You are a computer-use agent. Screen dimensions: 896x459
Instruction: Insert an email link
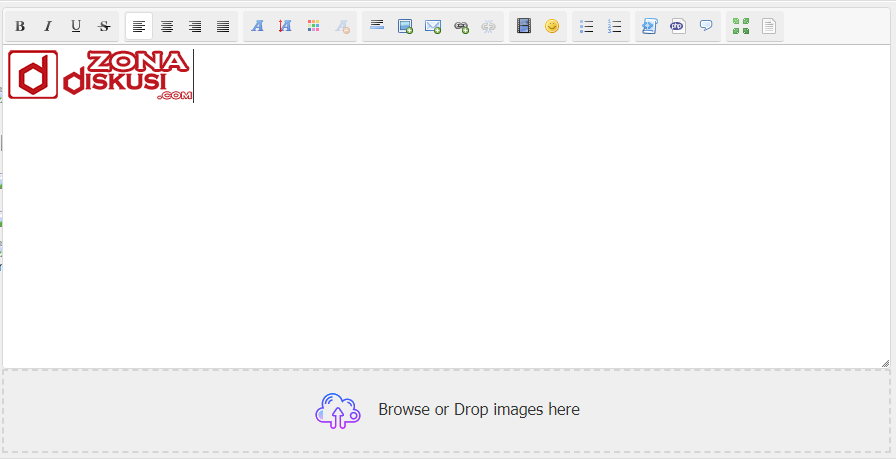click(433, 26)
